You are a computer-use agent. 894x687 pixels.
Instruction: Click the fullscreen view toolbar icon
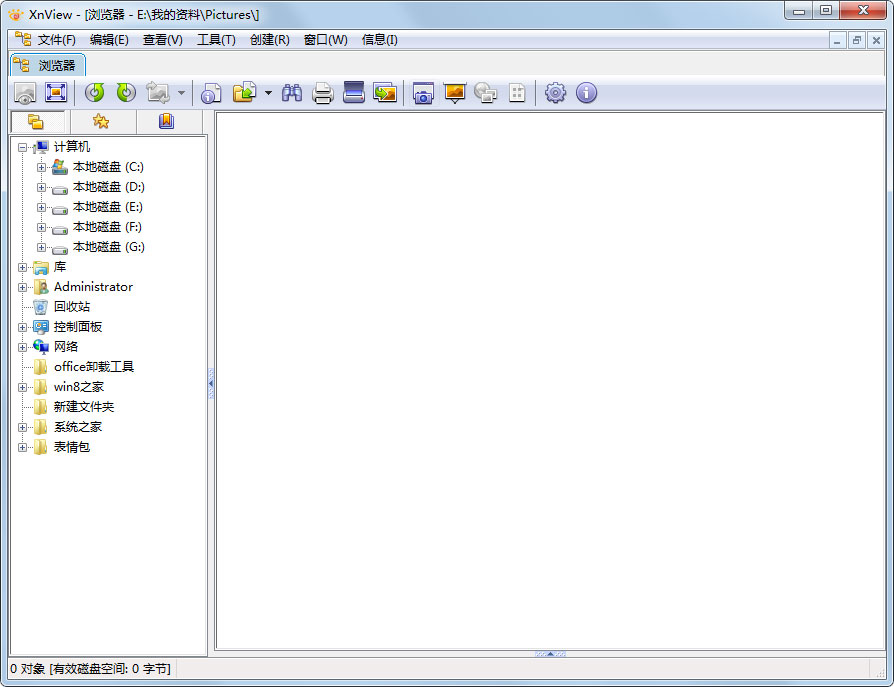pyautogui.click(x=56, y=93)
